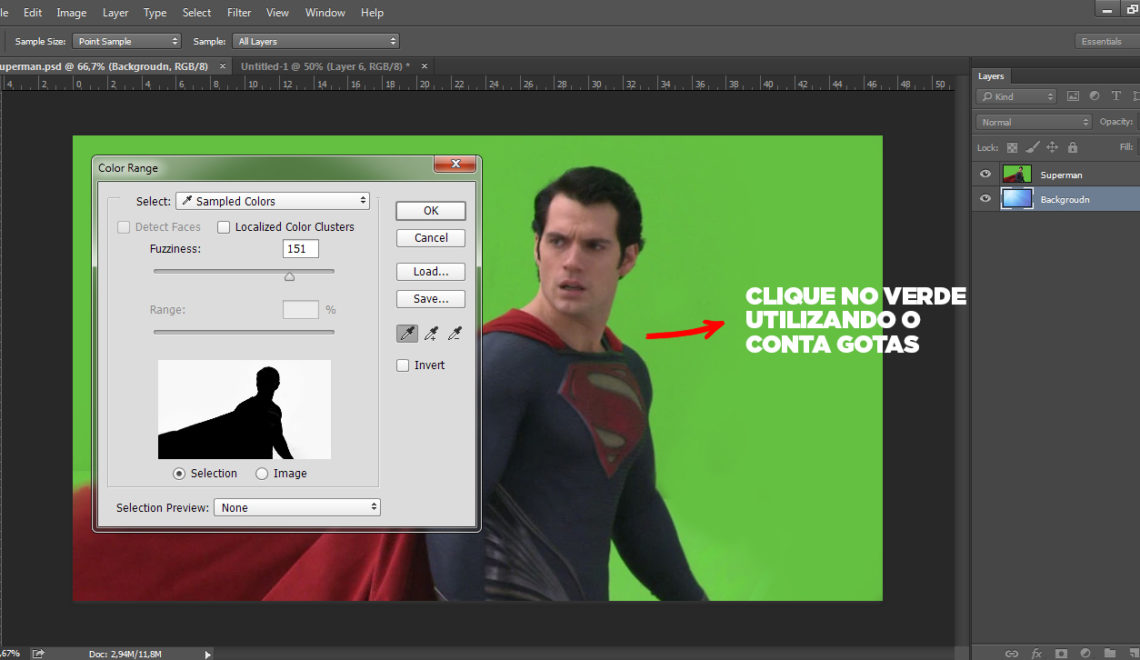This screenshot has width=1140, height=660.
Task: Select the Subtract from Sample eyedropper
Action: (454, 334)
